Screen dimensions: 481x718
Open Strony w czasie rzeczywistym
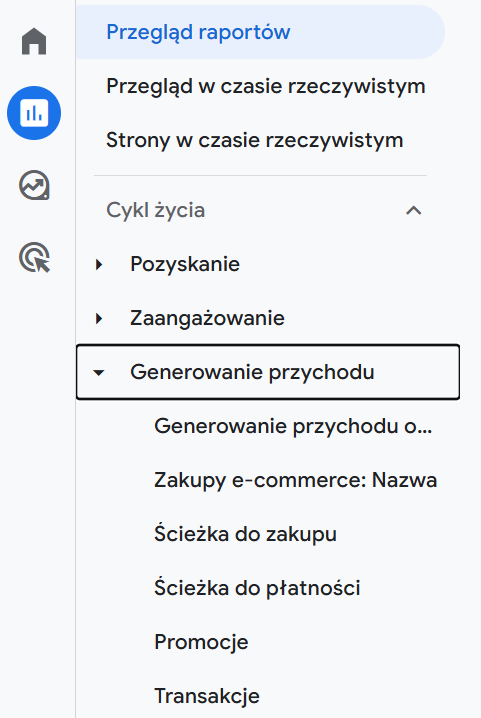(x=255, y=140)
